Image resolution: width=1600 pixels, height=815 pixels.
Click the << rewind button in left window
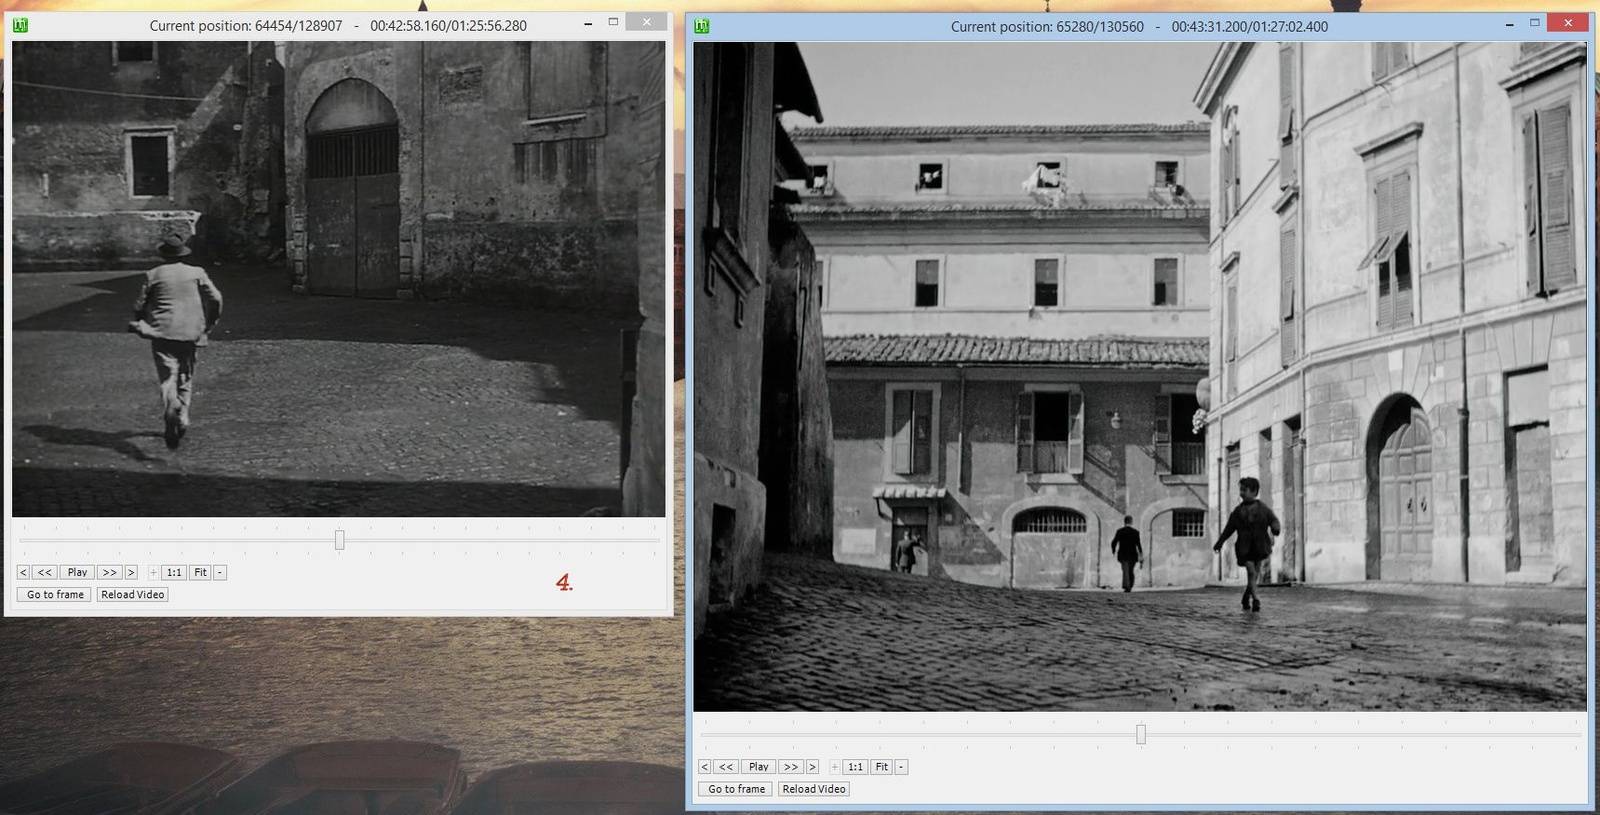click(44, 572)
